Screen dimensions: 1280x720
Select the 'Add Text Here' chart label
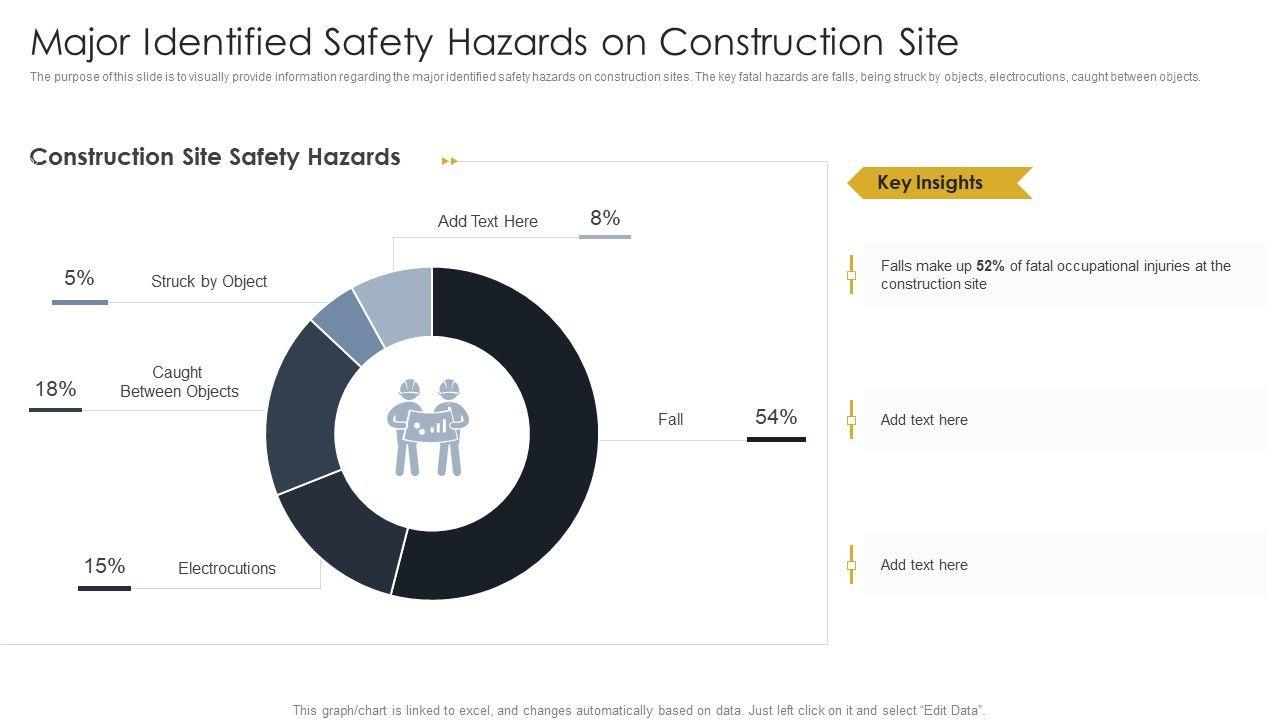488,222
